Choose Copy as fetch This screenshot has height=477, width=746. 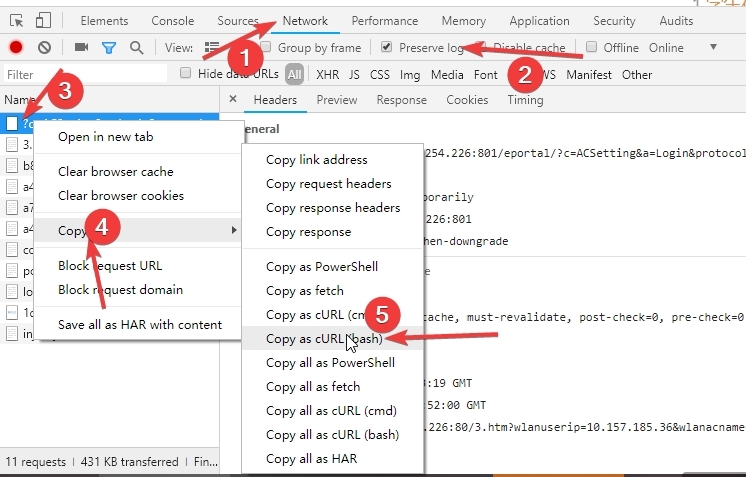[x=333, y=291]
